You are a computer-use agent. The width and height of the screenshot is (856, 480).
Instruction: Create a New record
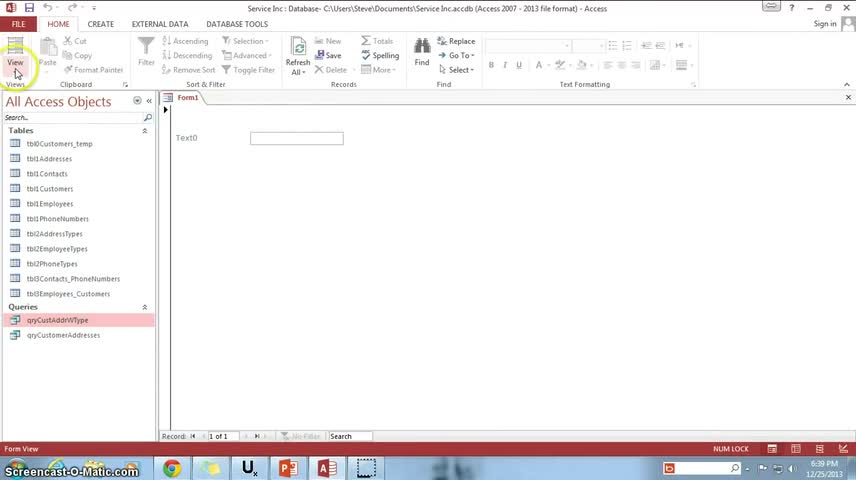pos(328,41)
